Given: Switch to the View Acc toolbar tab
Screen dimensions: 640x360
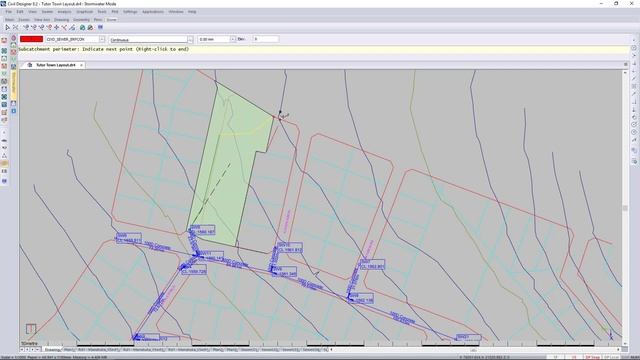Looking at the screenshot, I should pyautogui.click(x=42, y=20).
